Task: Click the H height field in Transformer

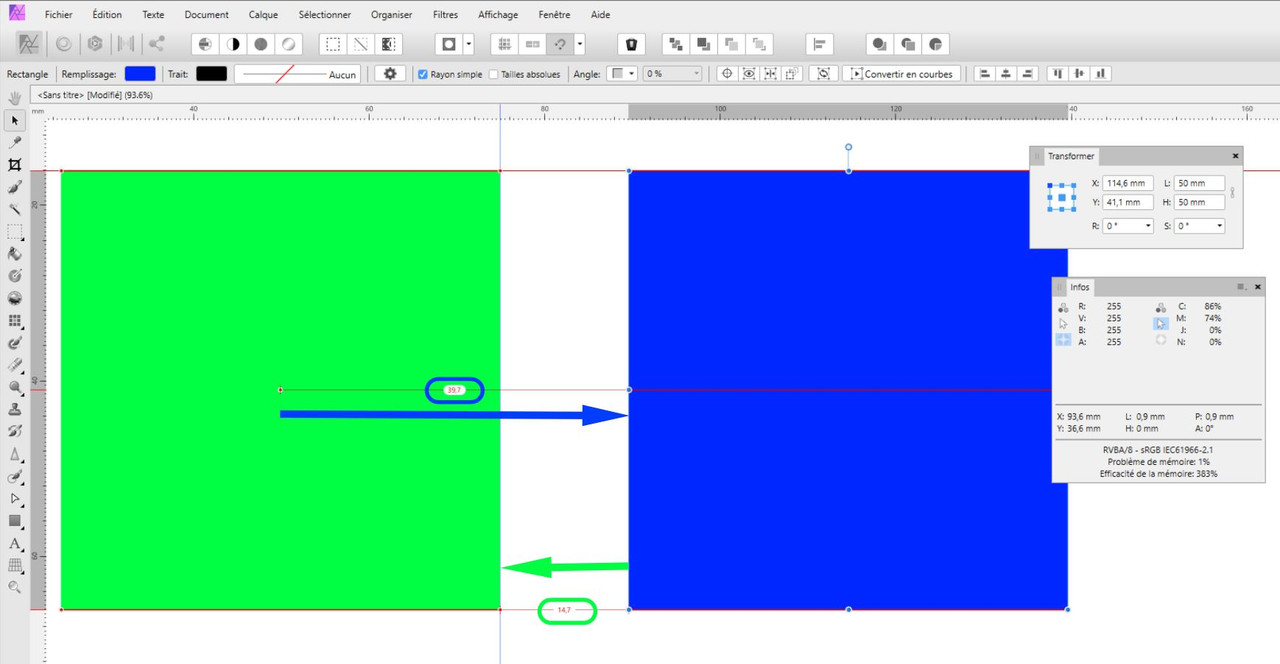Action: point(1199,202)
